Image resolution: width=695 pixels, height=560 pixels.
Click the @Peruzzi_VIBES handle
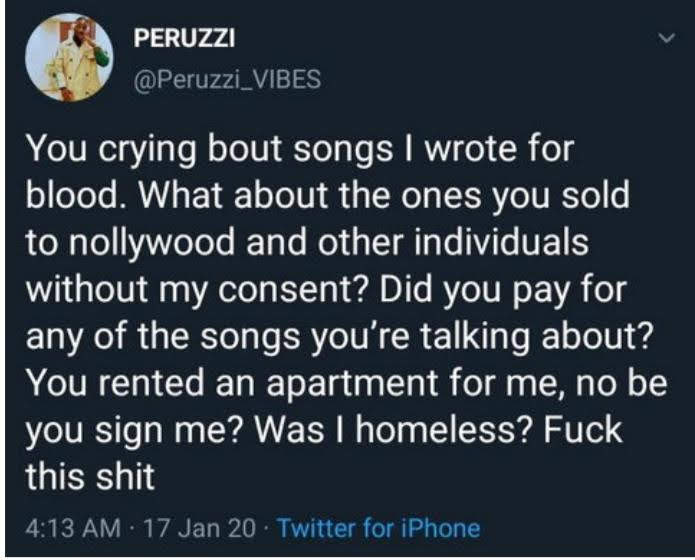tap(227, 80)
